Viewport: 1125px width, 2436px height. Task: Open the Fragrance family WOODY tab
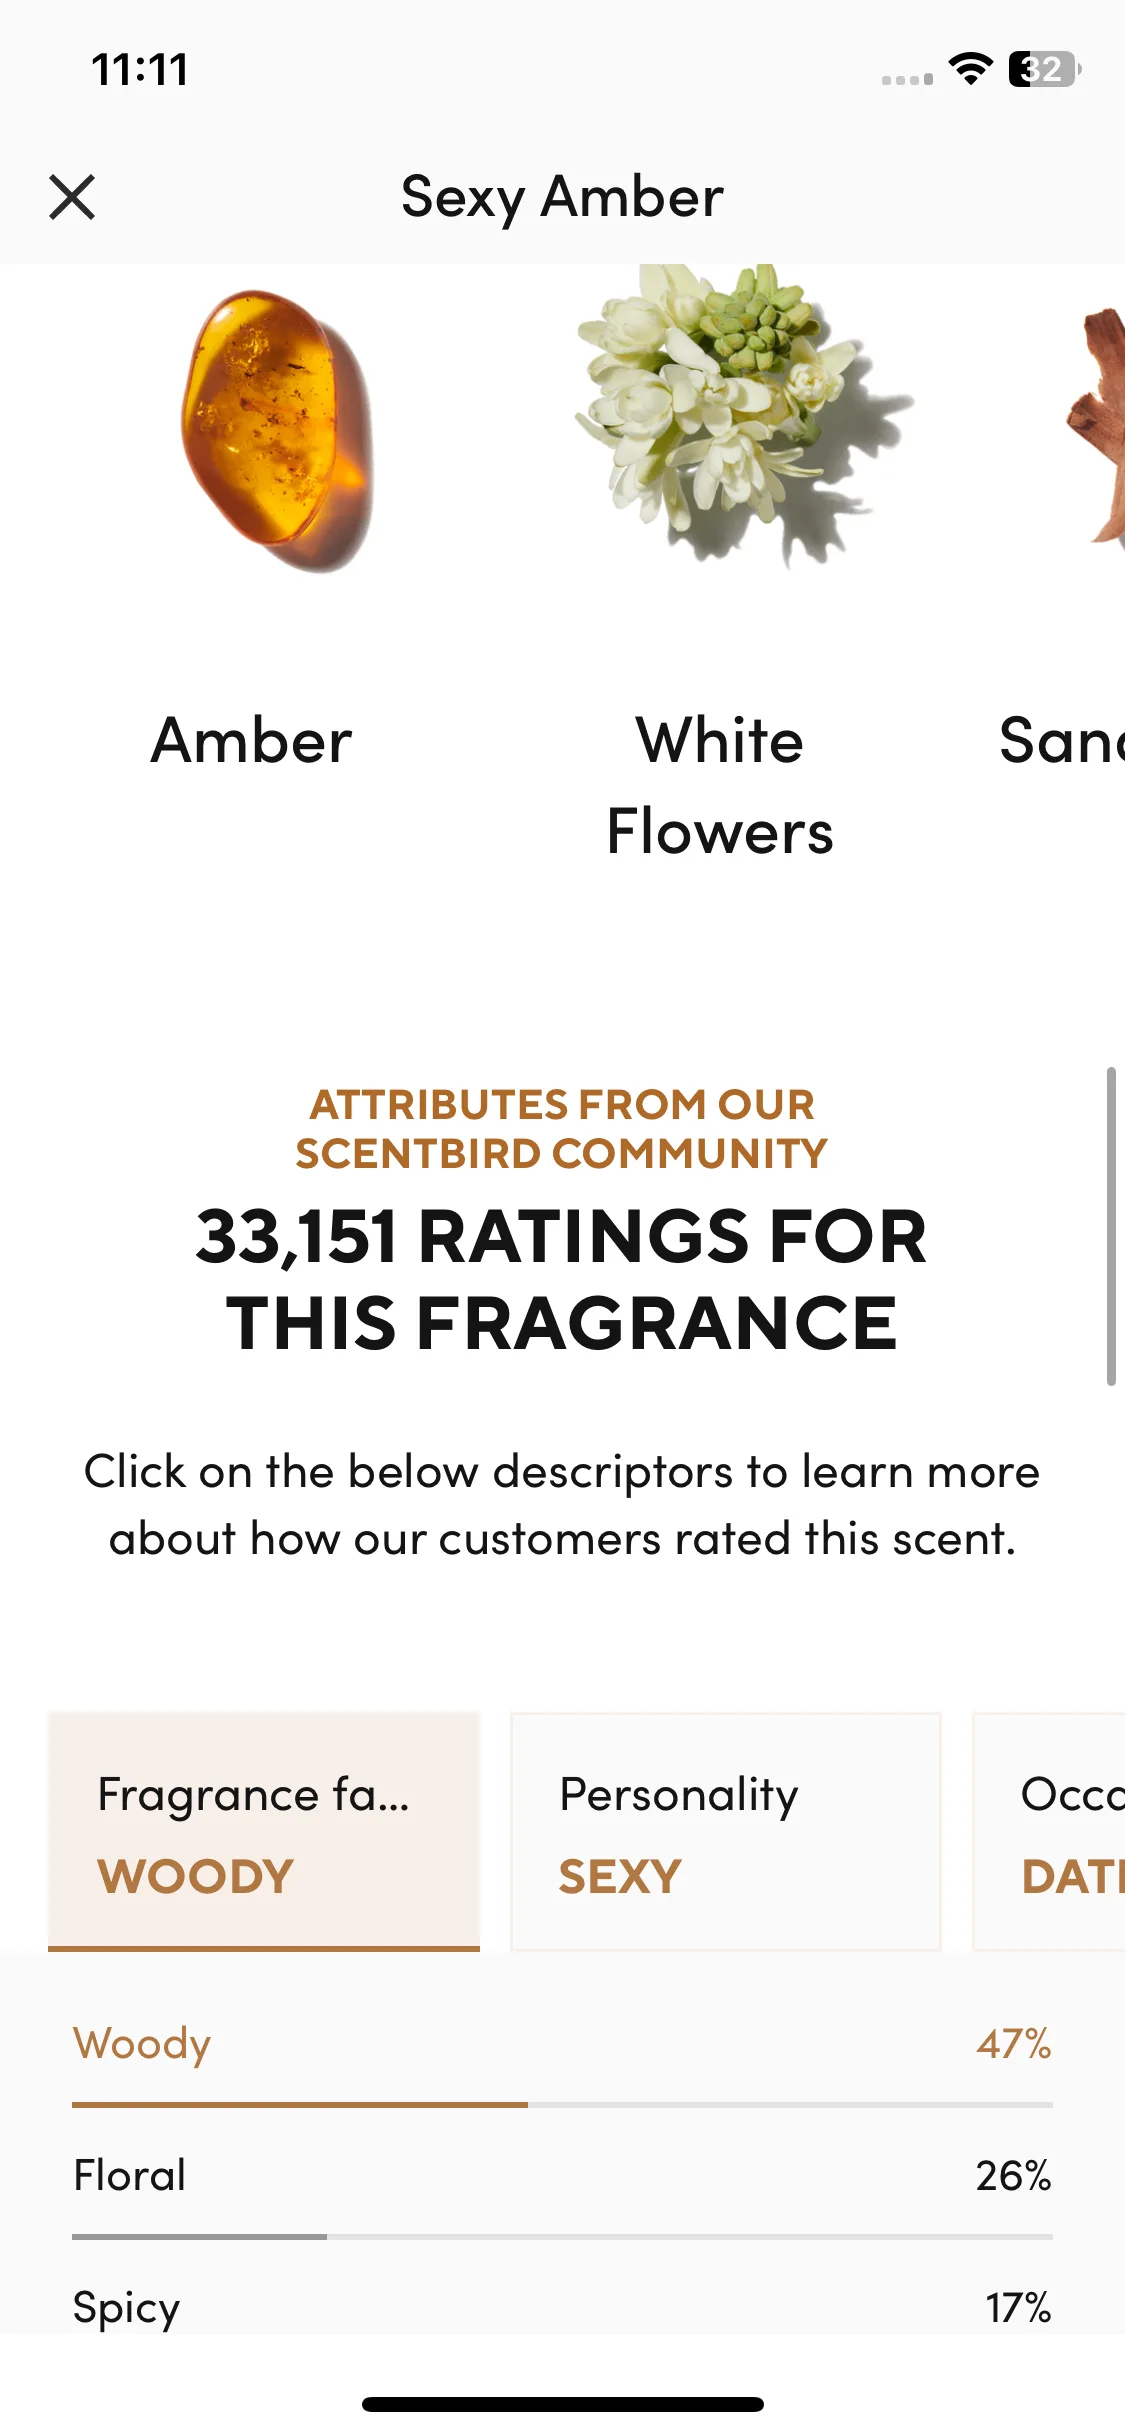(x=264, y=1831)
